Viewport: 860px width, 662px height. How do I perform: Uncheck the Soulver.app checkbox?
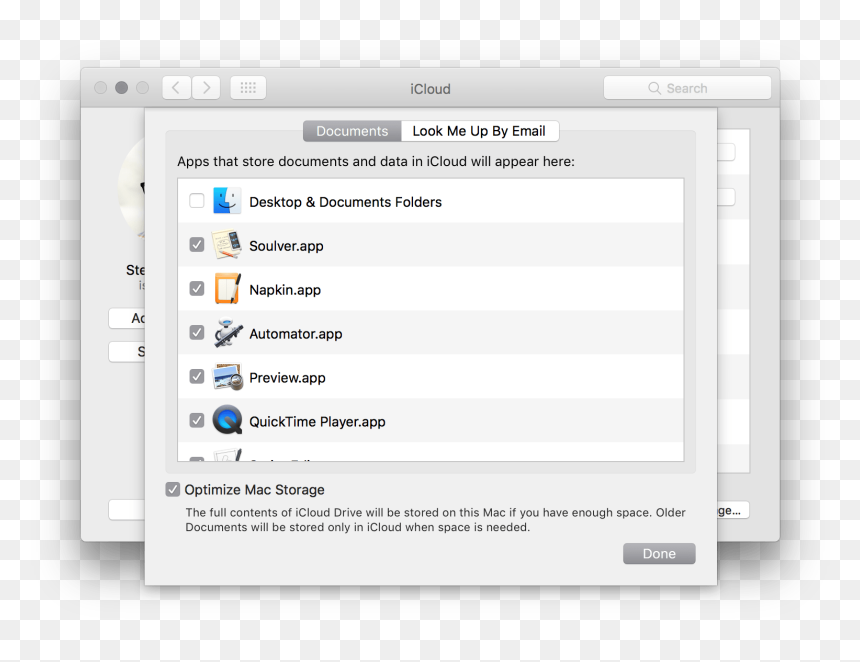[x=196, y=245]
